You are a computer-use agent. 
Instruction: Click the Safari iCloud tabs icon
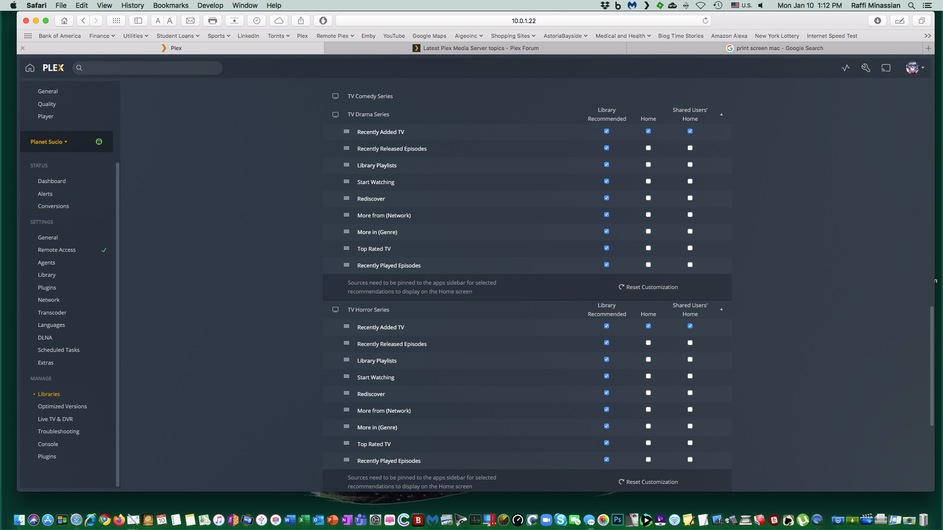tap(278, 20)
